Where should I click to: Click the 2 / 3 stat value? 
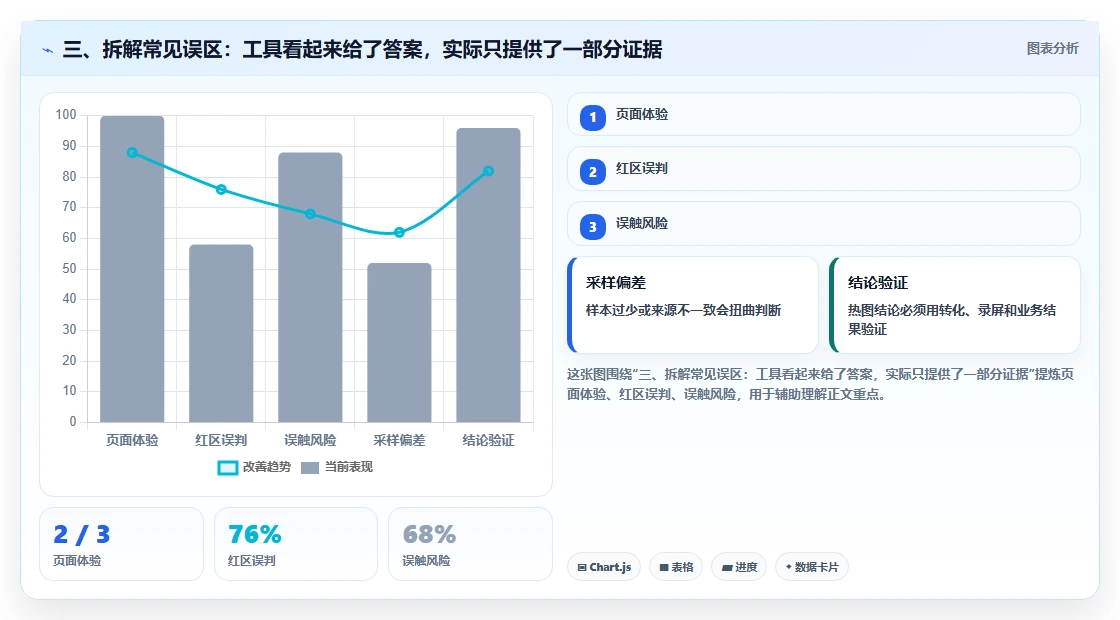81,534
